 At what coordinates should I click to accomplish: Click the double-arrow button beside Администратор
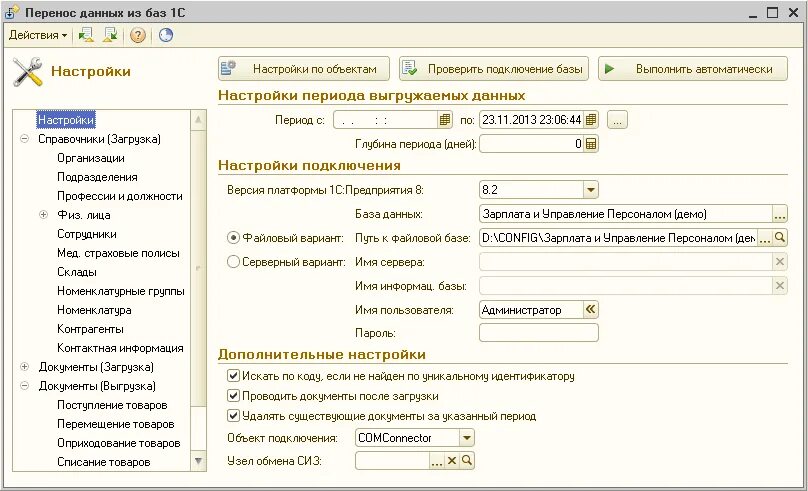[591, 309]
